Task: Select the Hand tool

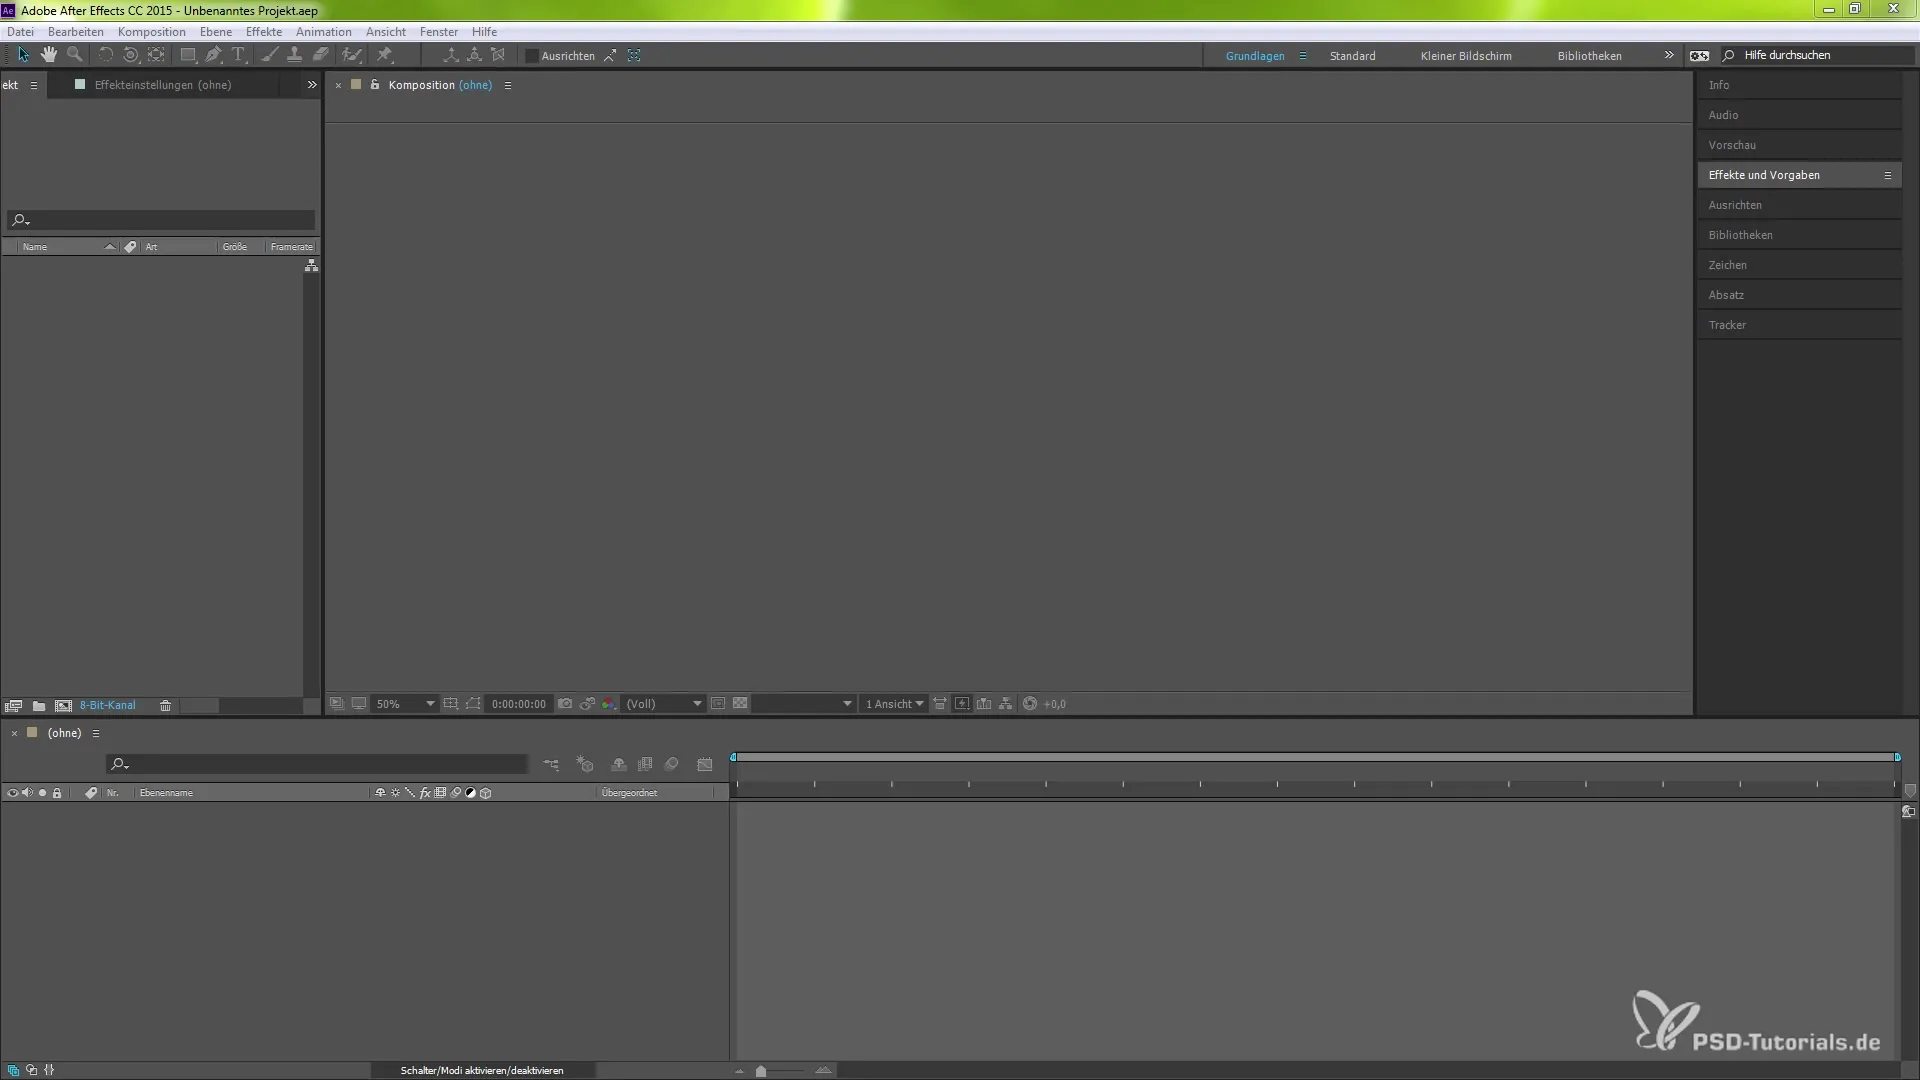Action: [49, 55]
